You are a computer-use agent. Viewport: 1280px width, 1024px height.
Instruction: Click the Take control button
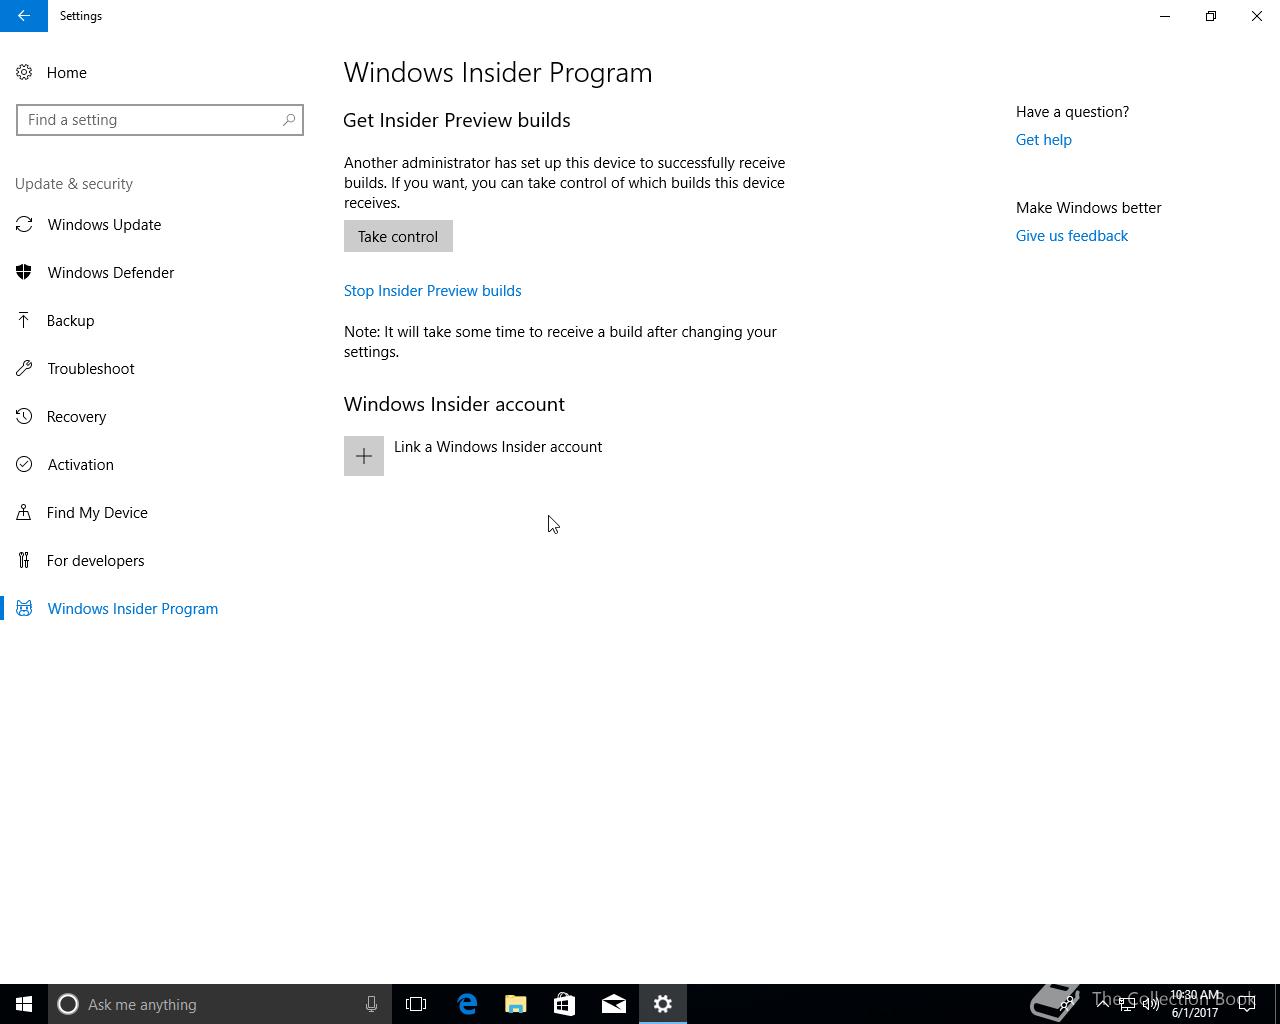398,237
